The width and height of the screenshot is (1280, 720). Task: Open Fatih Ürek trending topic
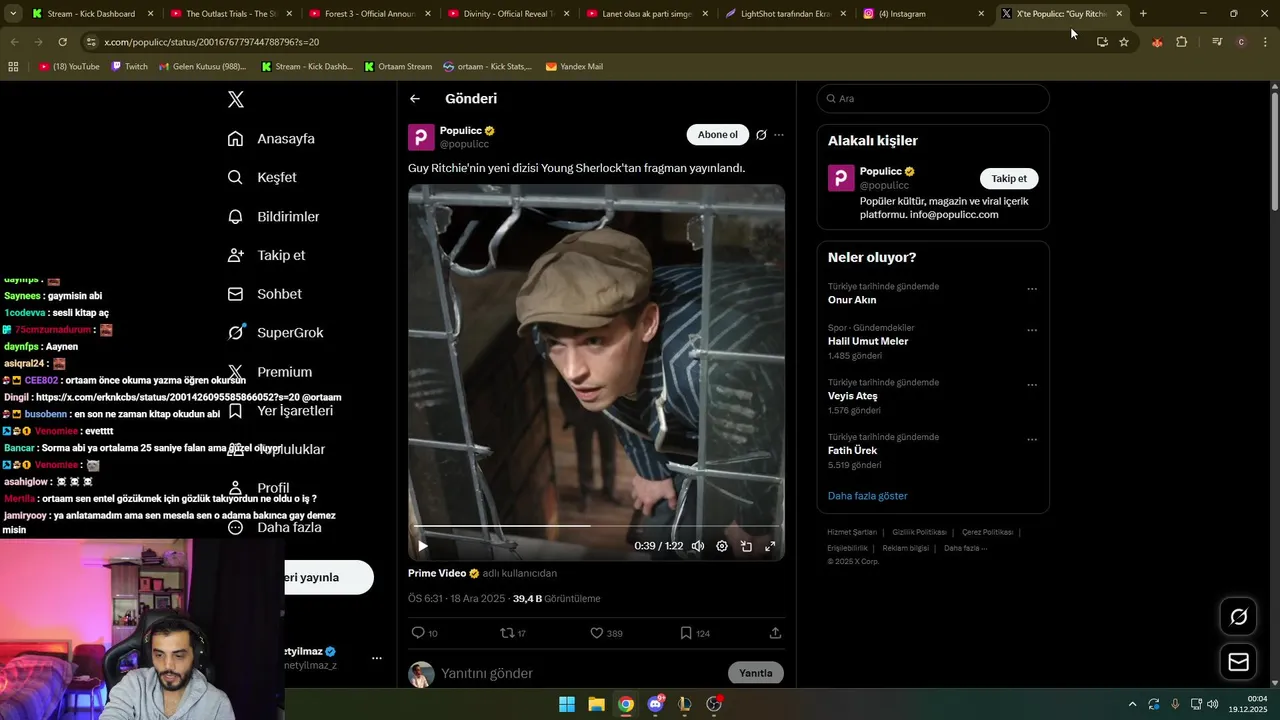853,451
